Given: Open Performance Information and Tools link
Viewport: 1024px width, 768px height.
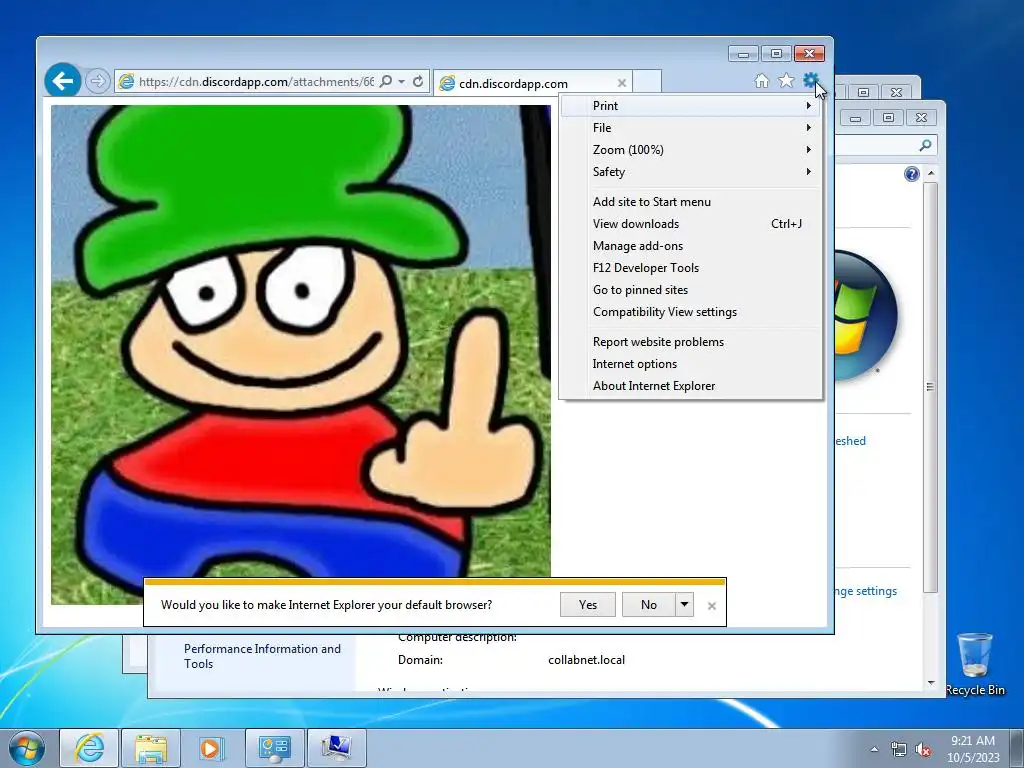Looking at the screenshot, I should click(262, 656).
